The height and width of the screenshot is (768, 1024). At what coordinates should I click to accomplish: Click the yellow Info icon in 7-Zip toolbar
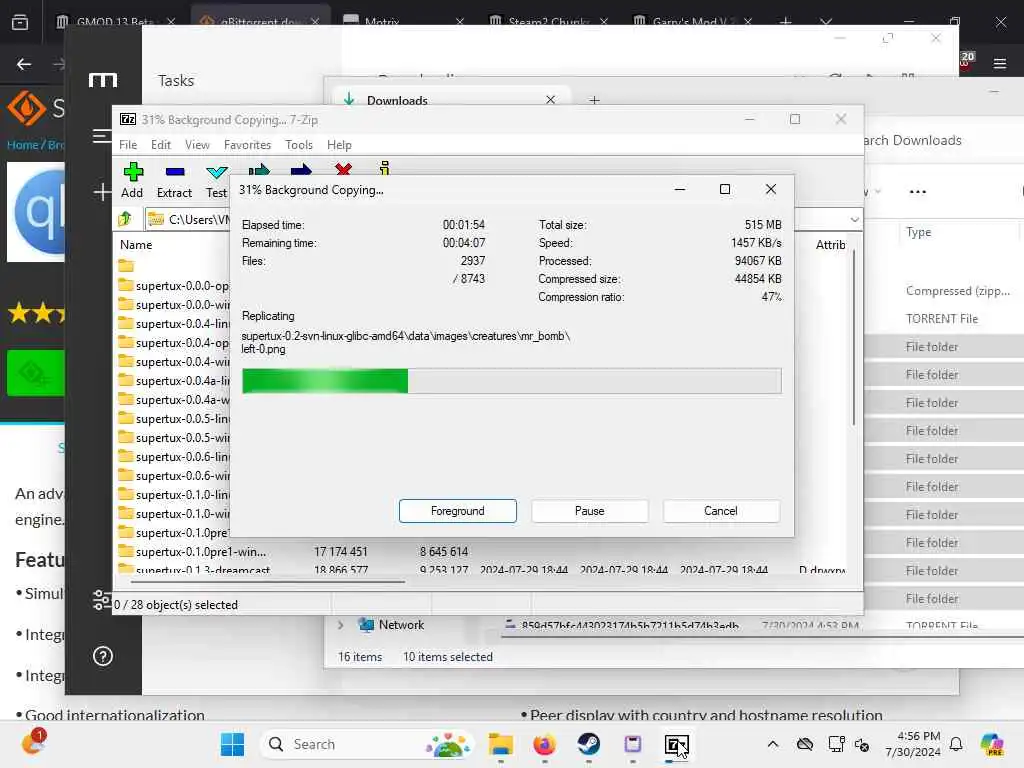[x=385, y=168]
